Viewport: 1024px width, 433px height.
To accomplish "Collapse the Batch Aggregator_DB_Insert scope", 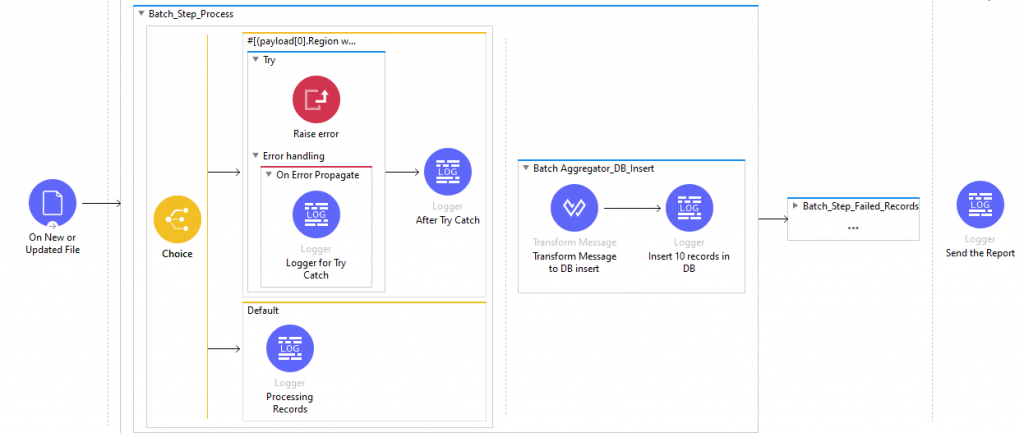I will (526, 168).
